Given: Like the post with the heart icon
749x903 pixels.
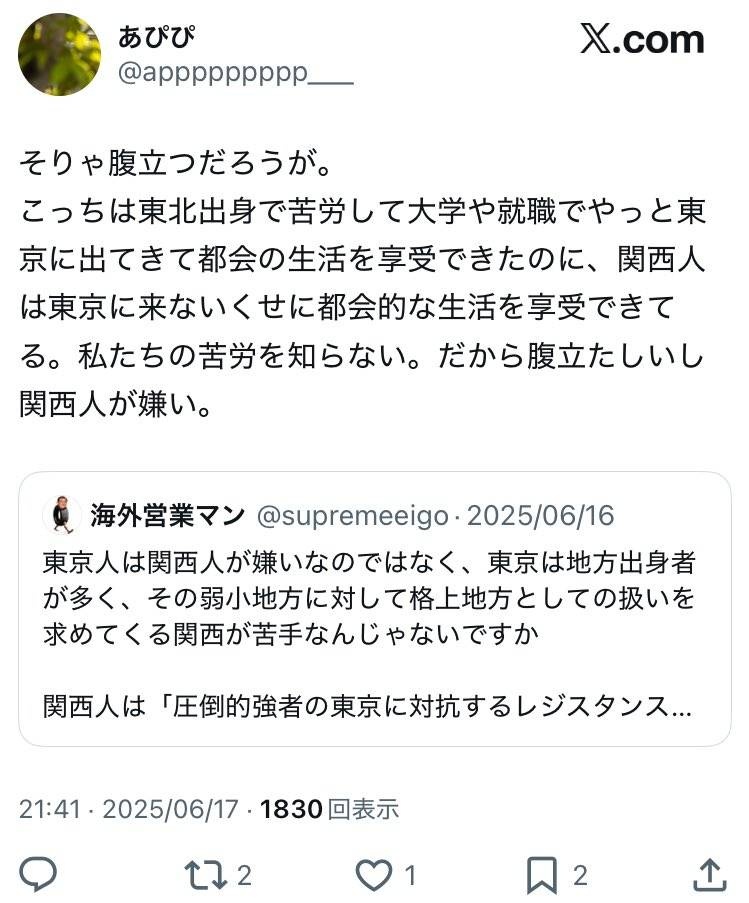Looking at the screenshot, I should (375, 876).
